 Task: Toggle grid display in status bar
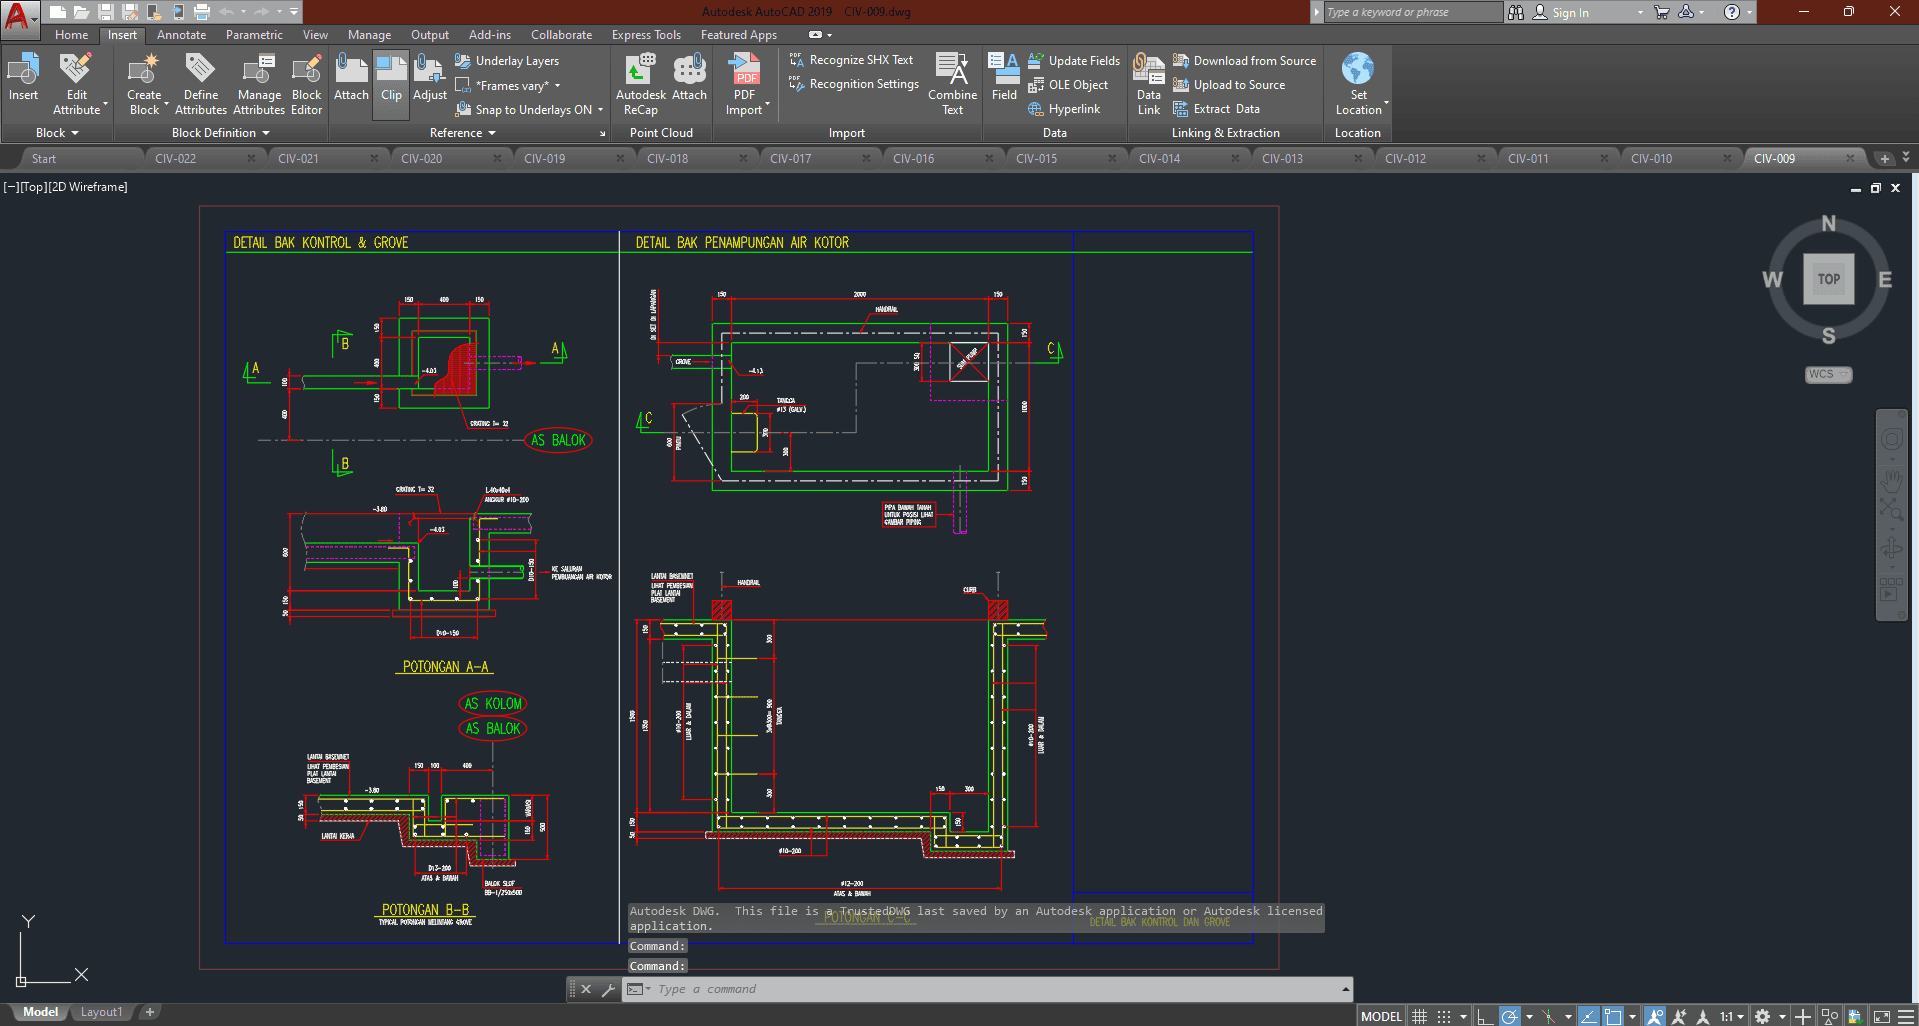(1419, 1016)
